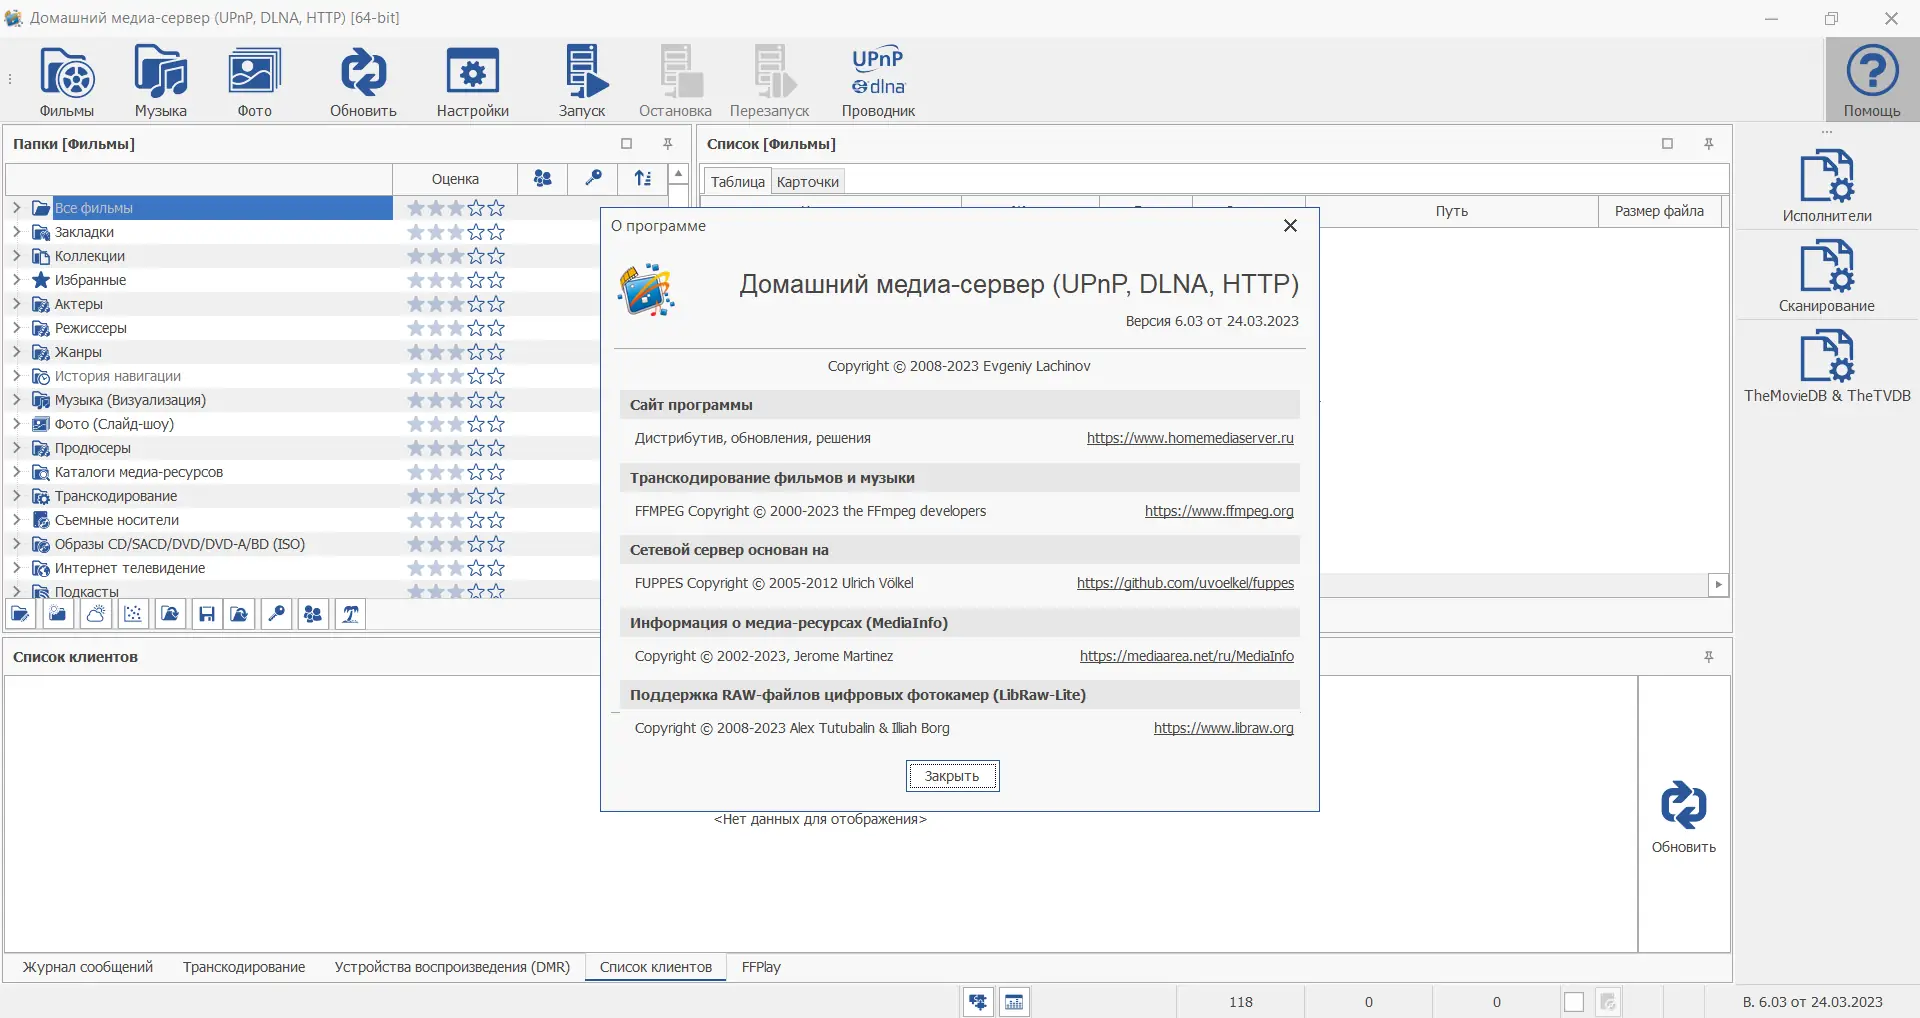Pin the Папки [Фильмы] panel
Image resolution: width=1920 pixels, height=1018 pixels.
(668, 144)
